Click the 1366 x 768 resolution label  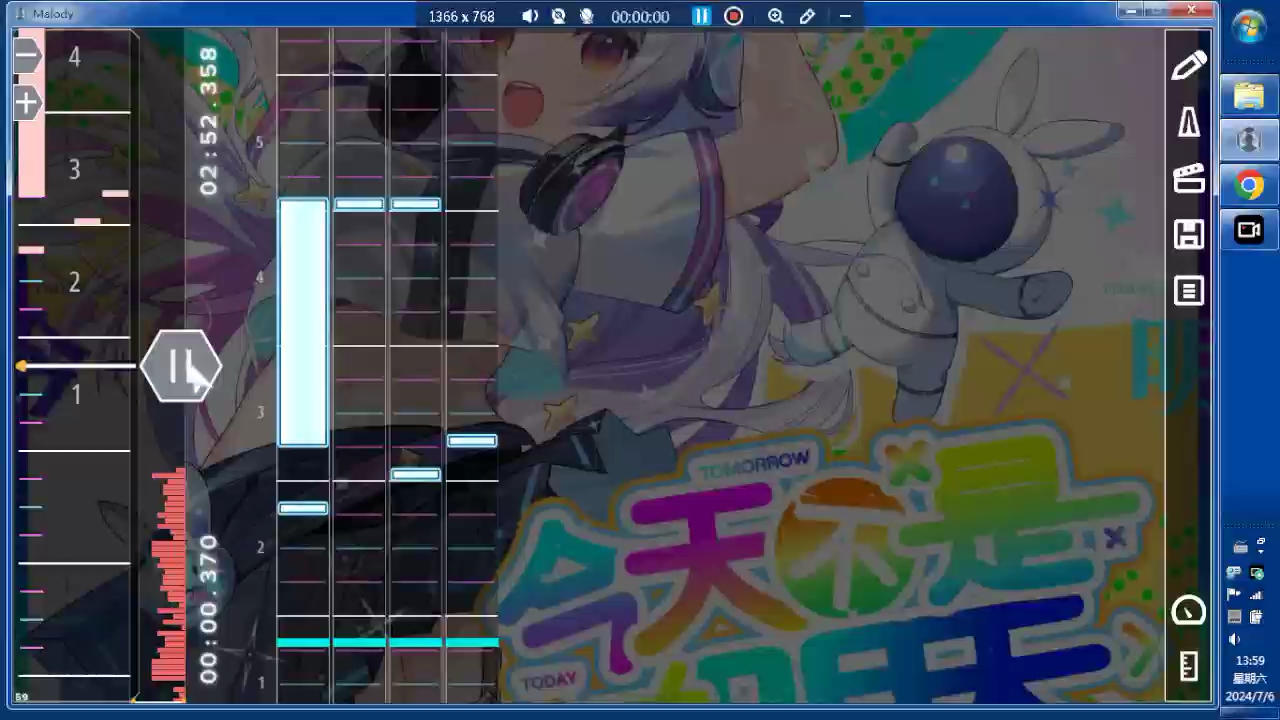462,17
